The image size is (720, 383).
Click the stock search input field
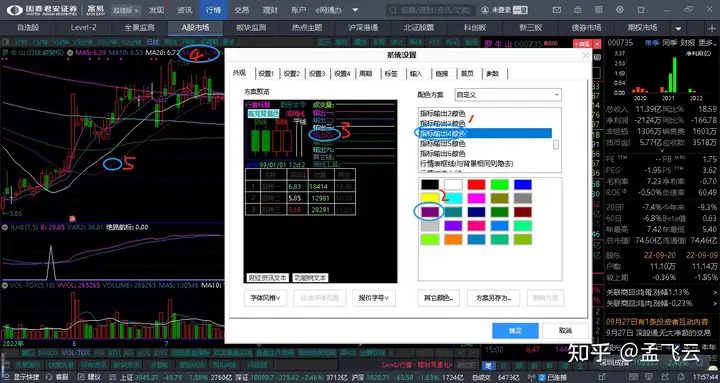click(x=430, y=10)
